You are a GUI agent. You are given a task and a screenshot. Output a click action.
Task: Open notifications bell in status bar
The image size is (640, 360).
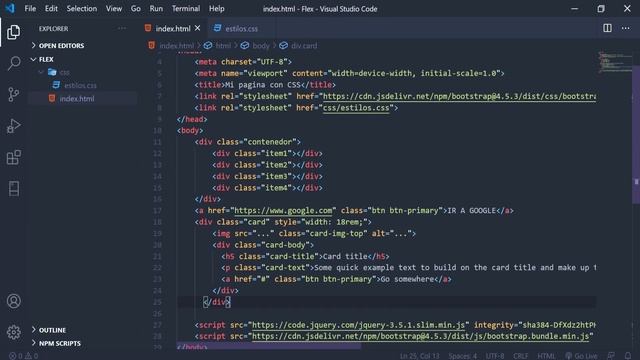click(628, 356)
